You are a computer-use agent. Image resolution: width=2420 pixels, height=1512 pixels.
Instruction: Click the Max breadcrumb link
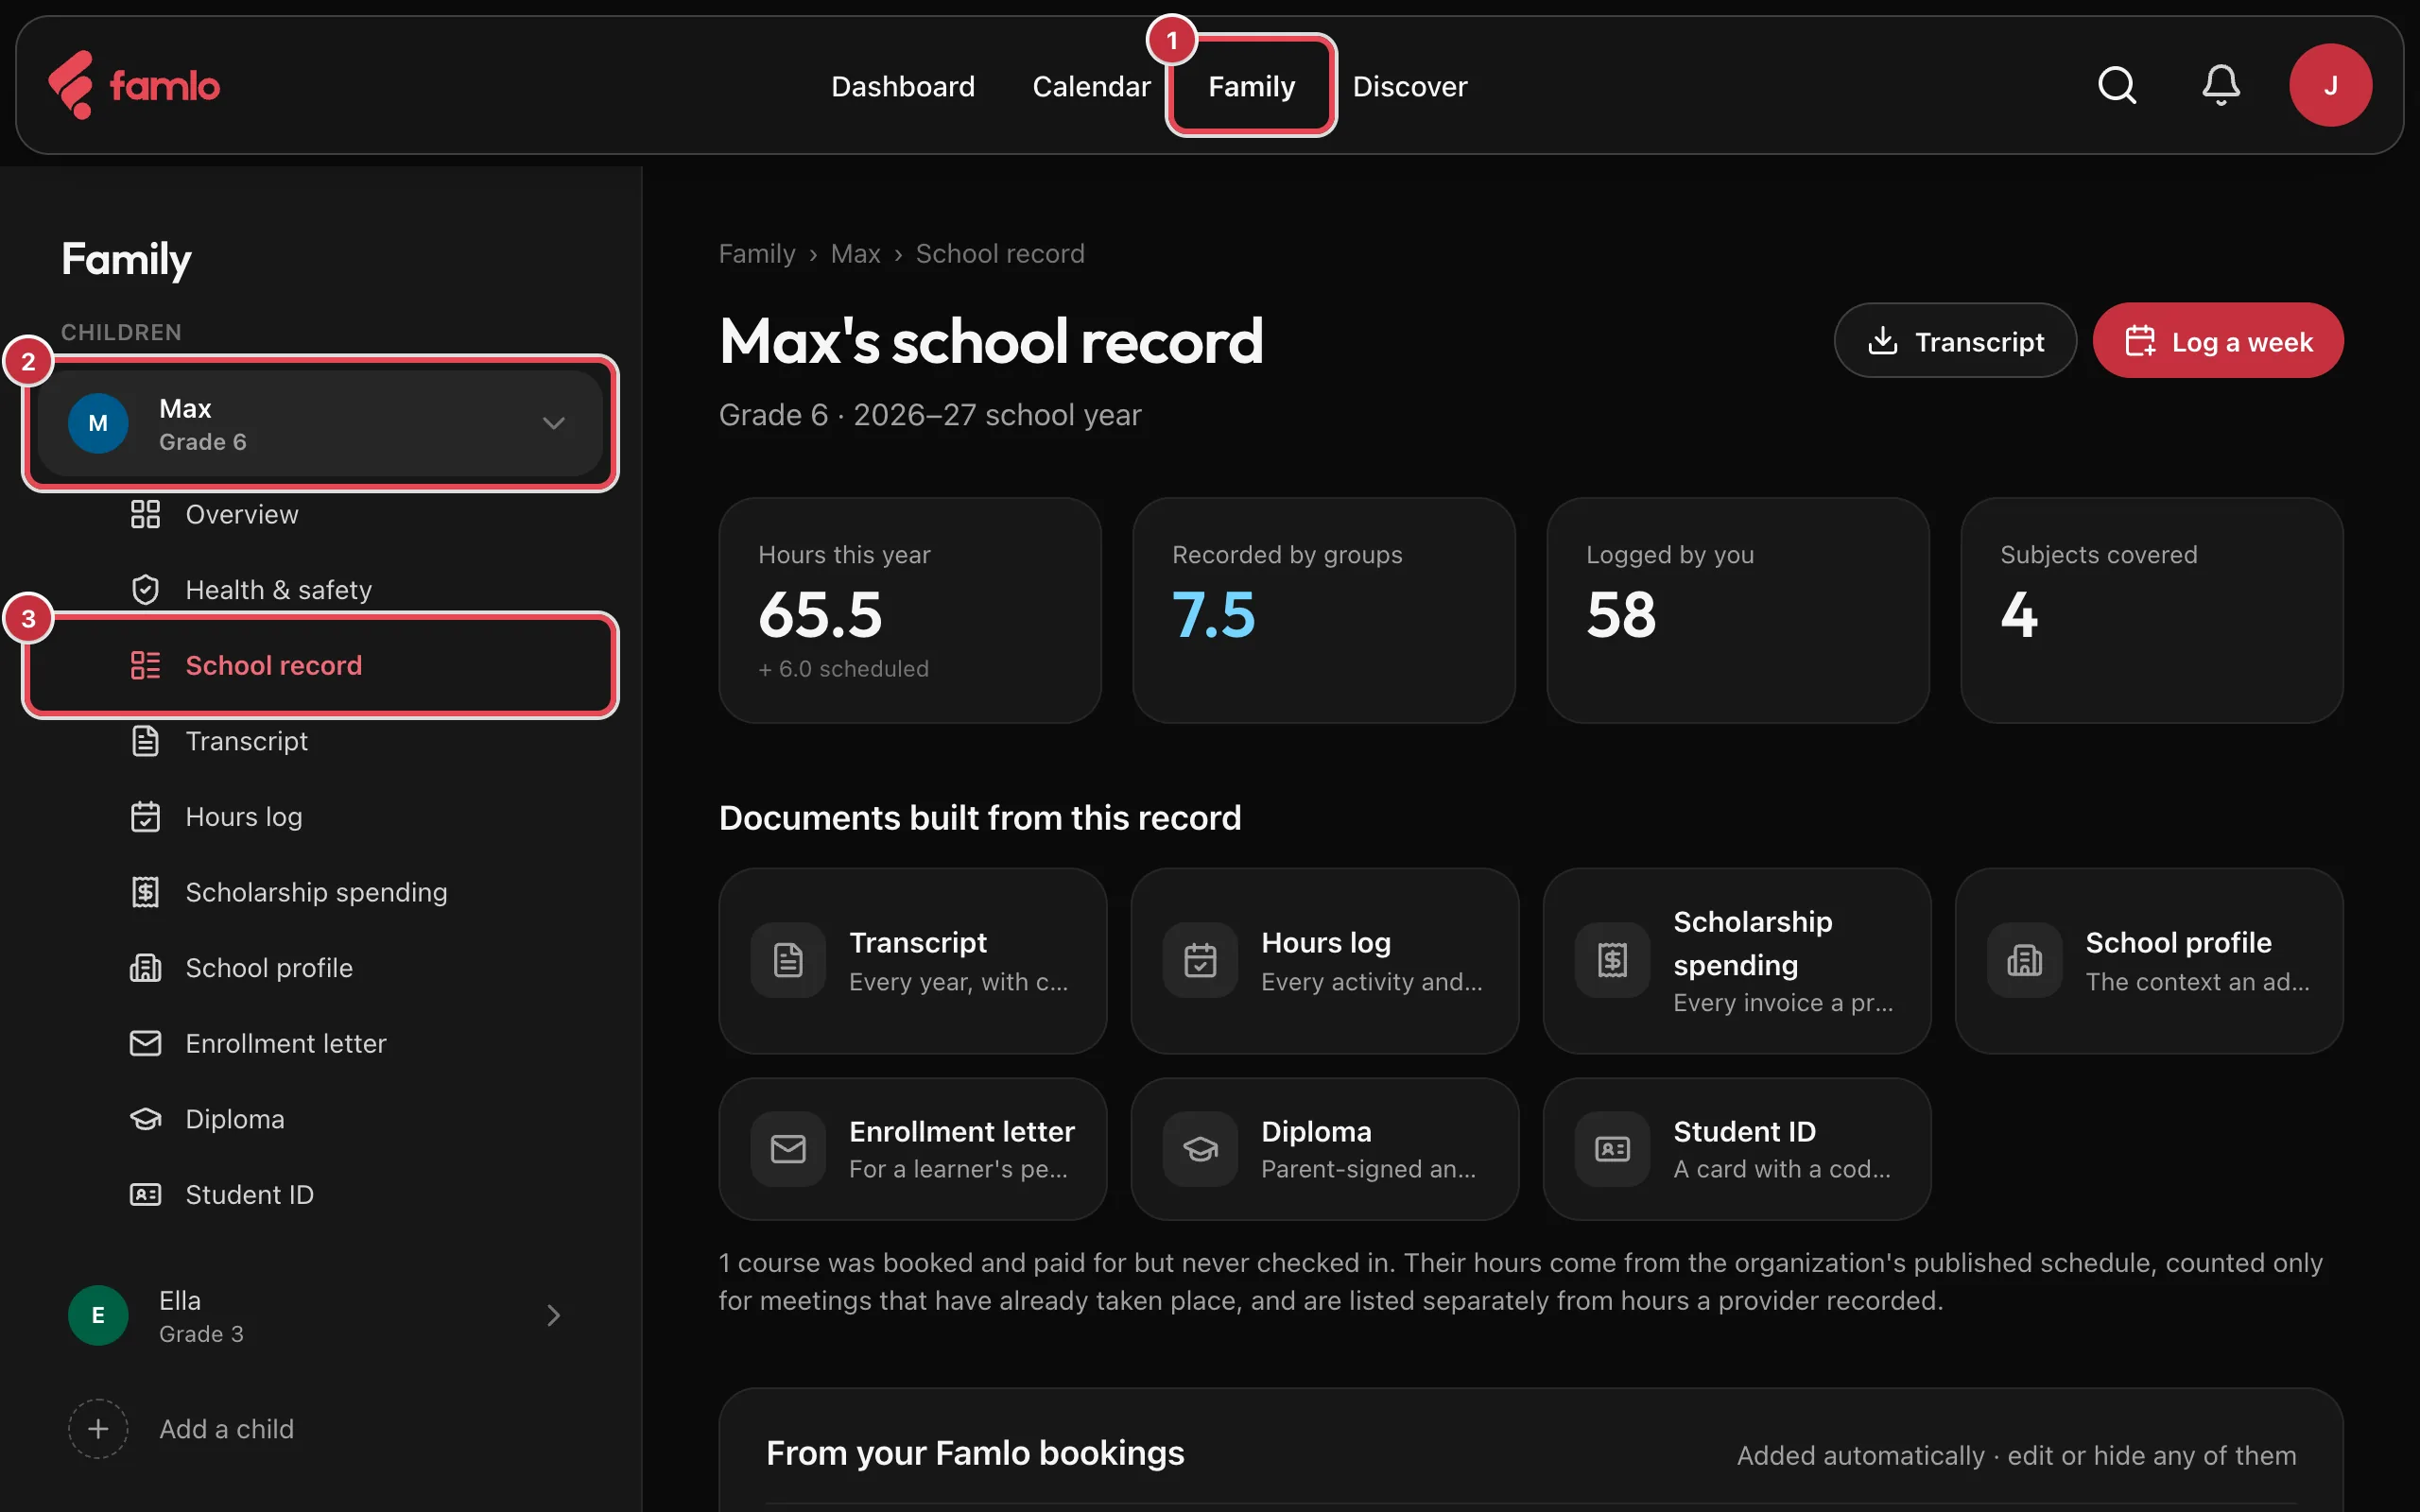855,254
